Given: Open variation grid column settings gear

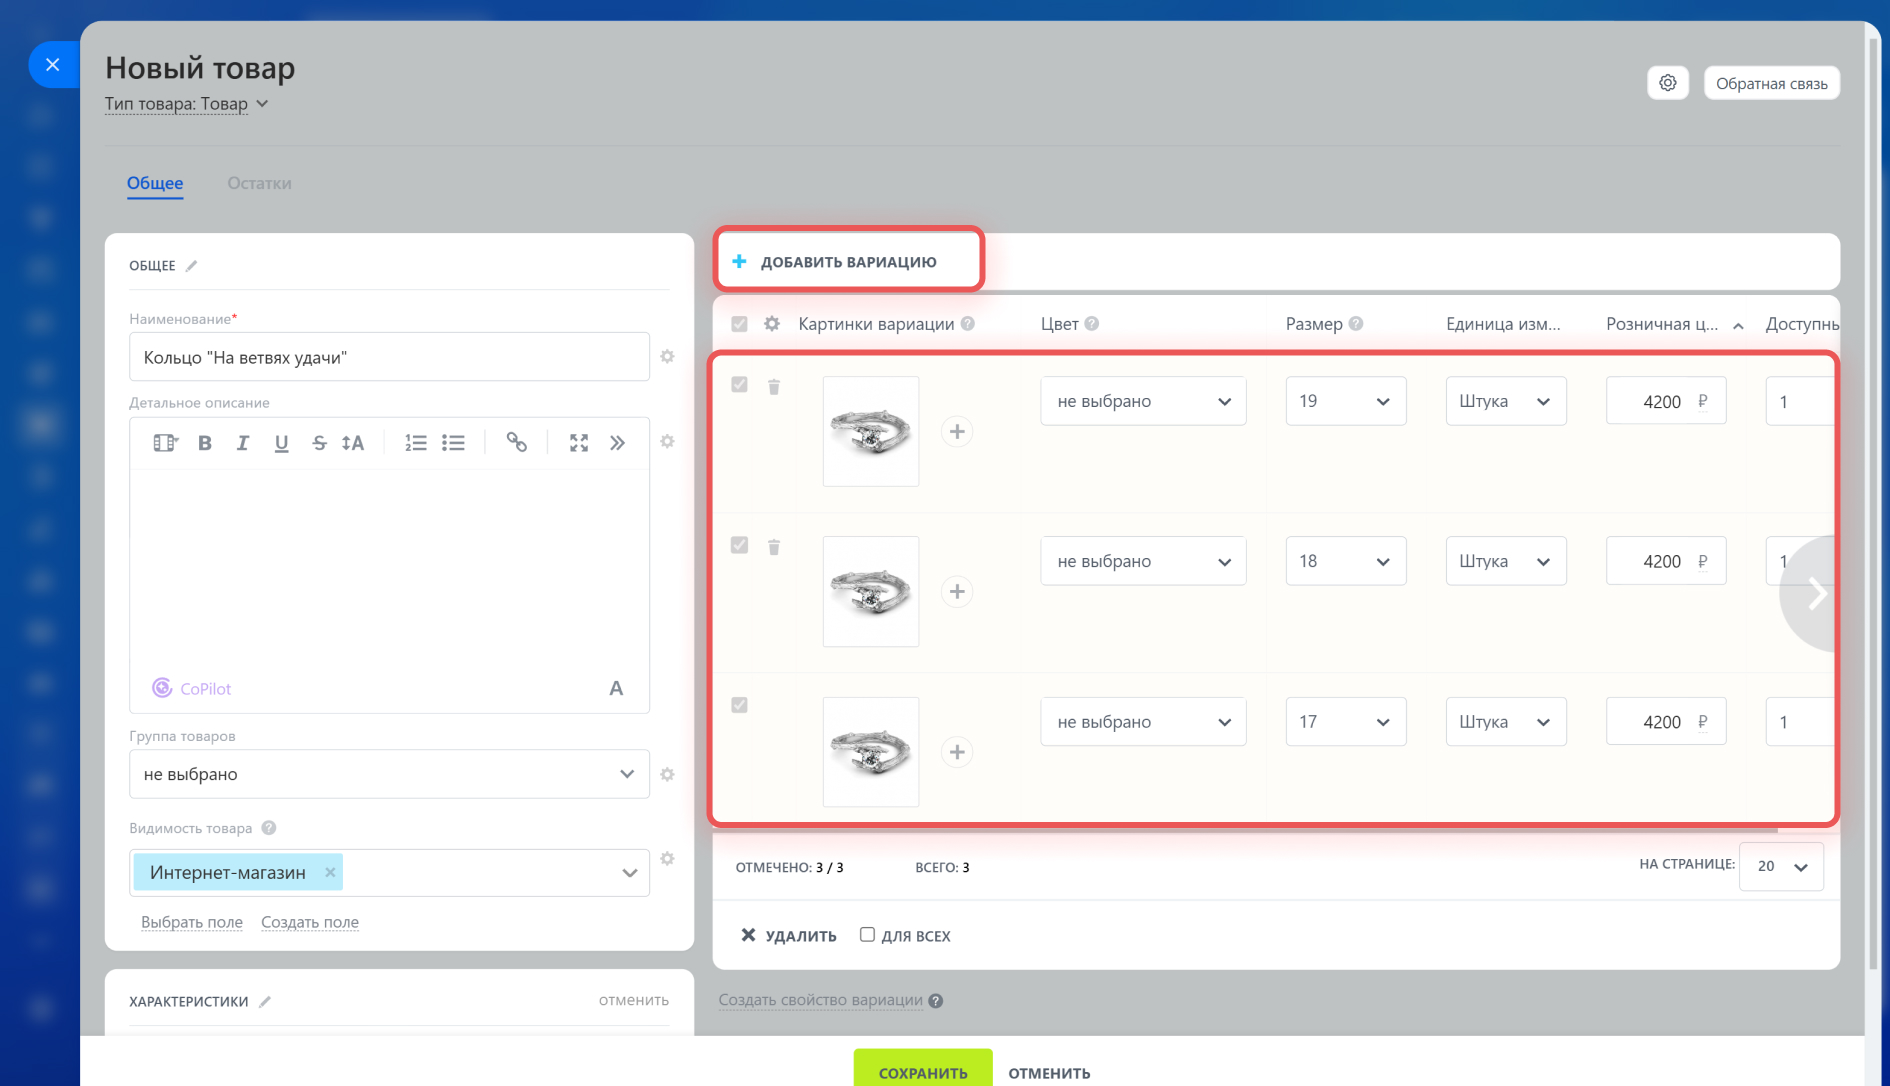Looking at the screenshot, I should click(772, 324).
